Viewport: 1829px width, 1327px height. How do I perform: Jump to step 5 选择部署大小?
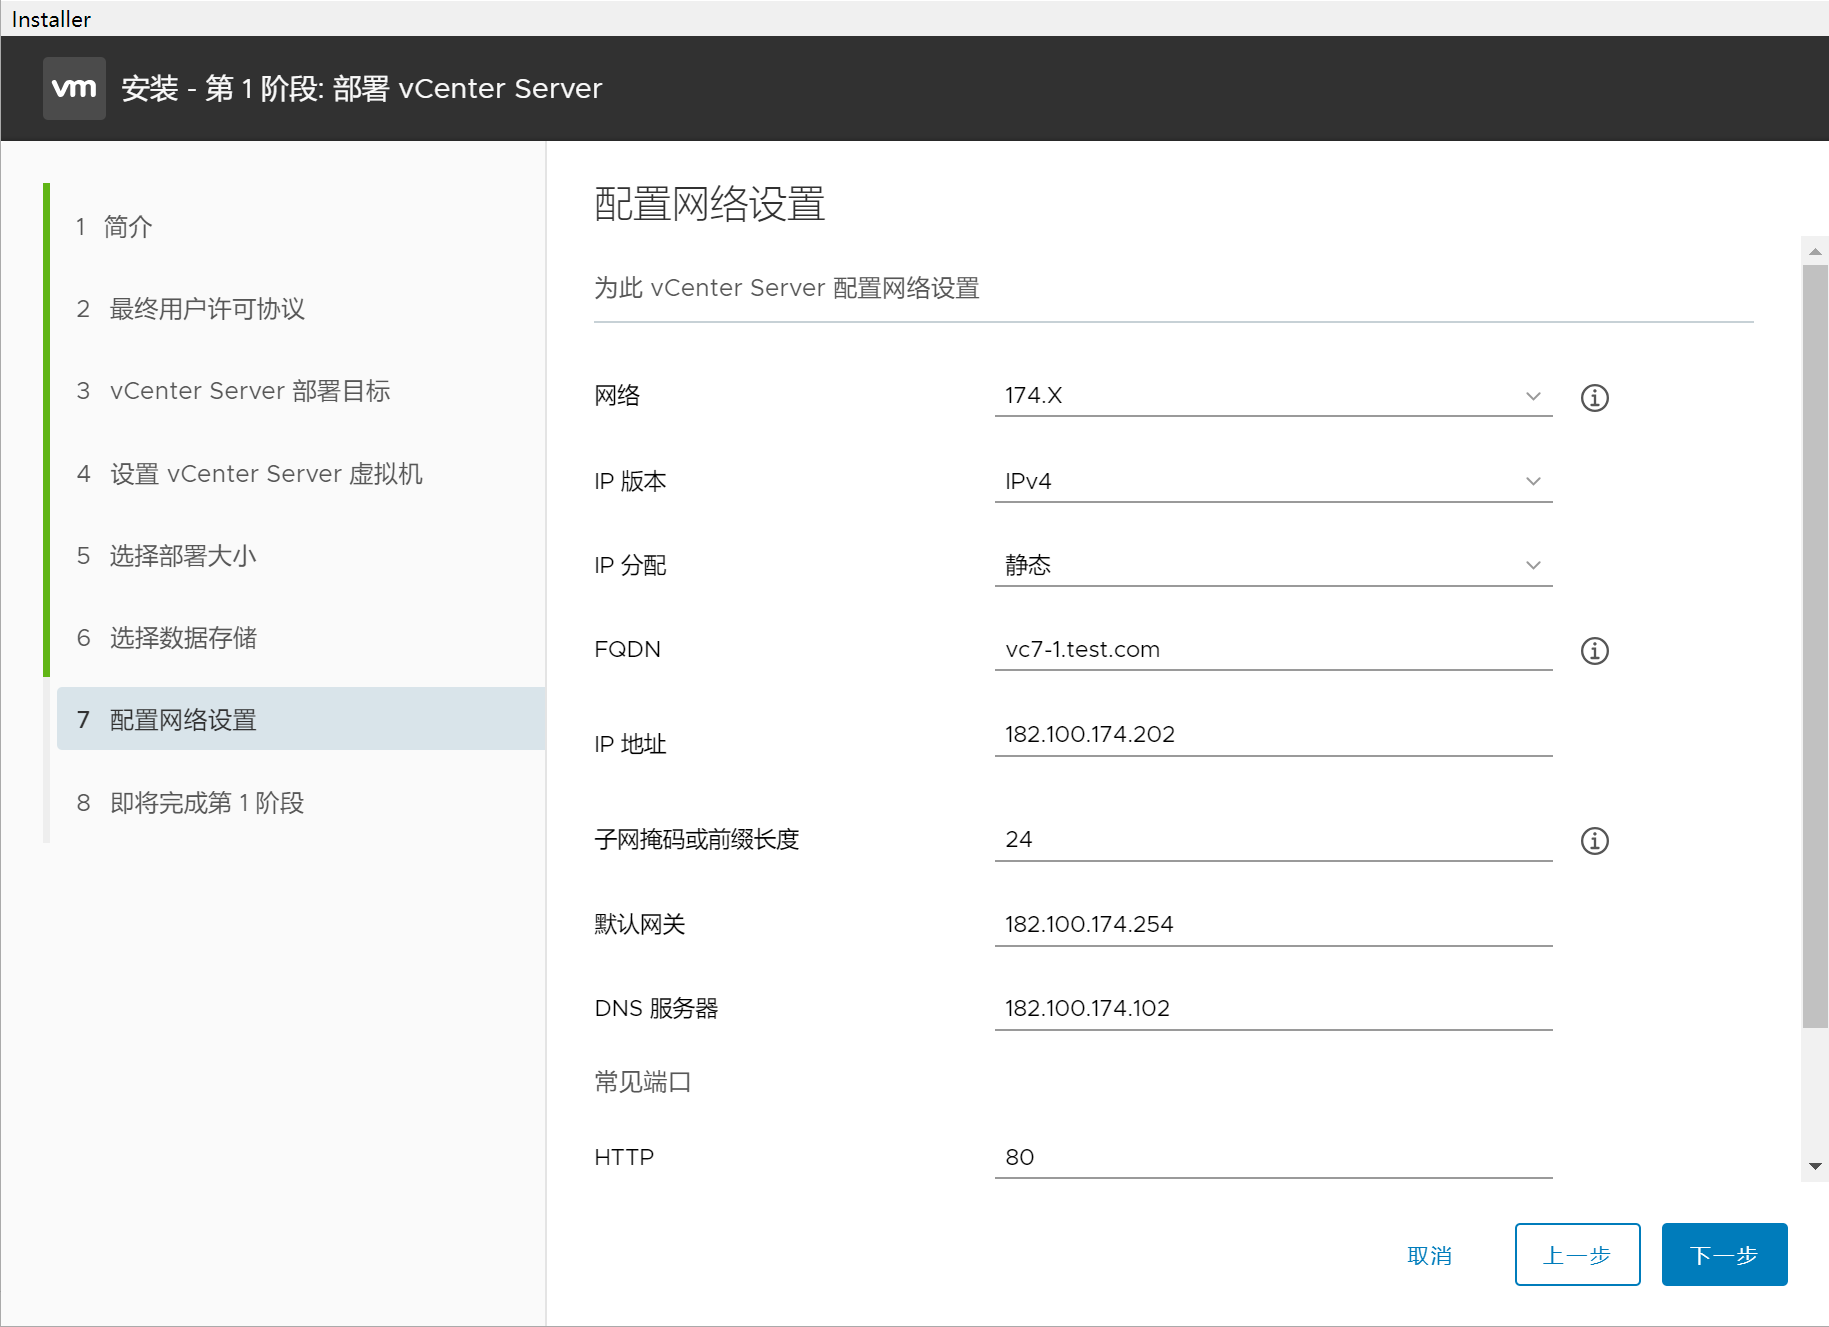[x=182, y=556]
